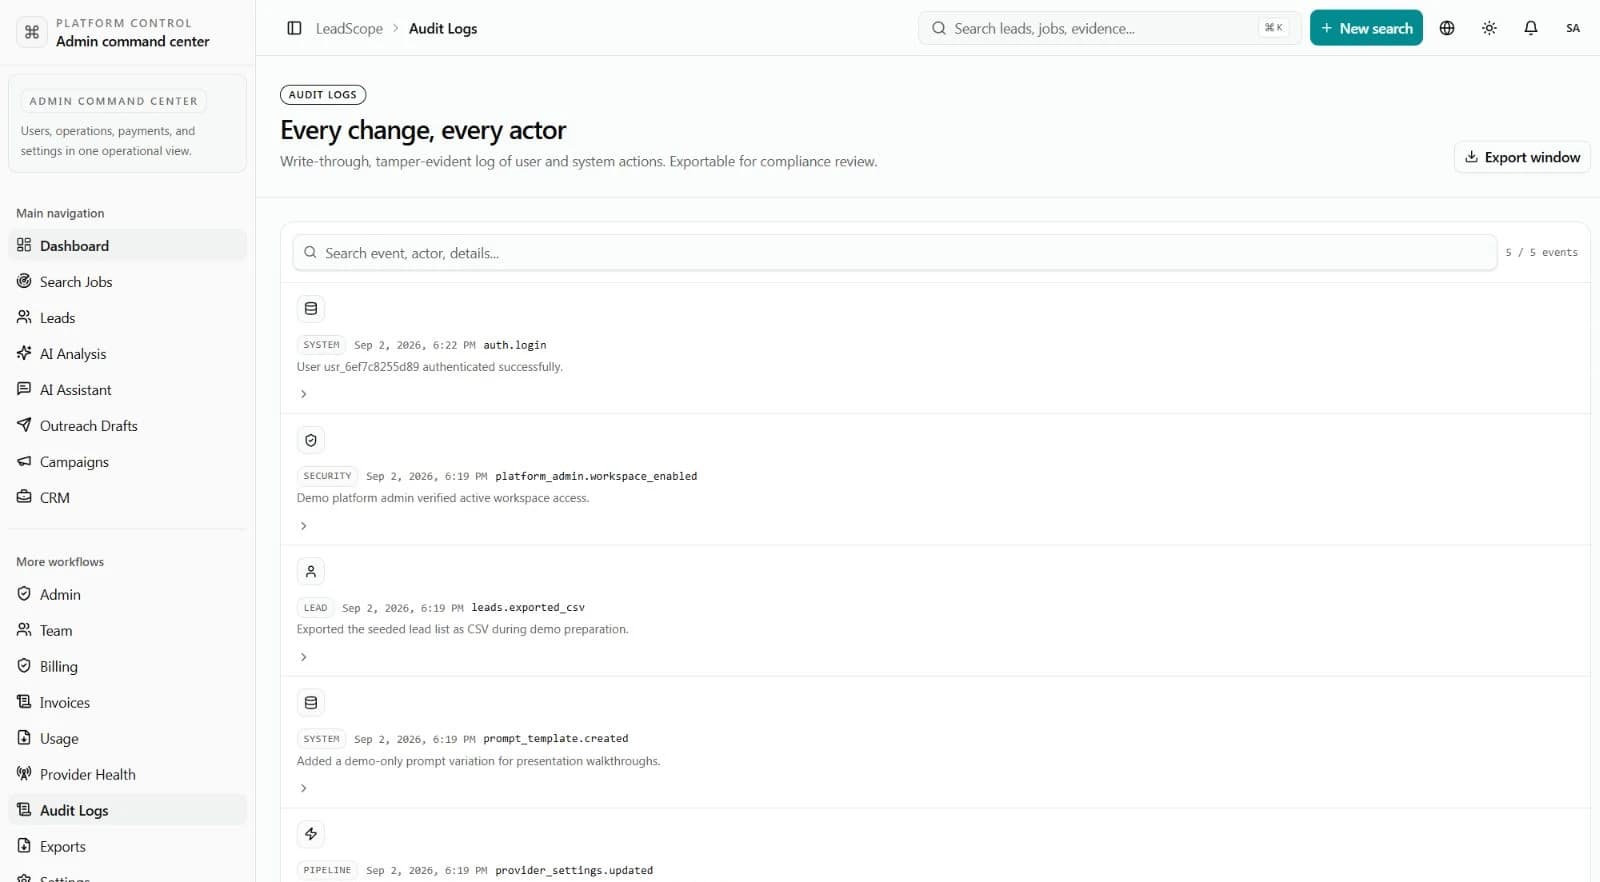Click the AI Analysis sparkle icon
The image size is (1600, 882).
(24, 353)
